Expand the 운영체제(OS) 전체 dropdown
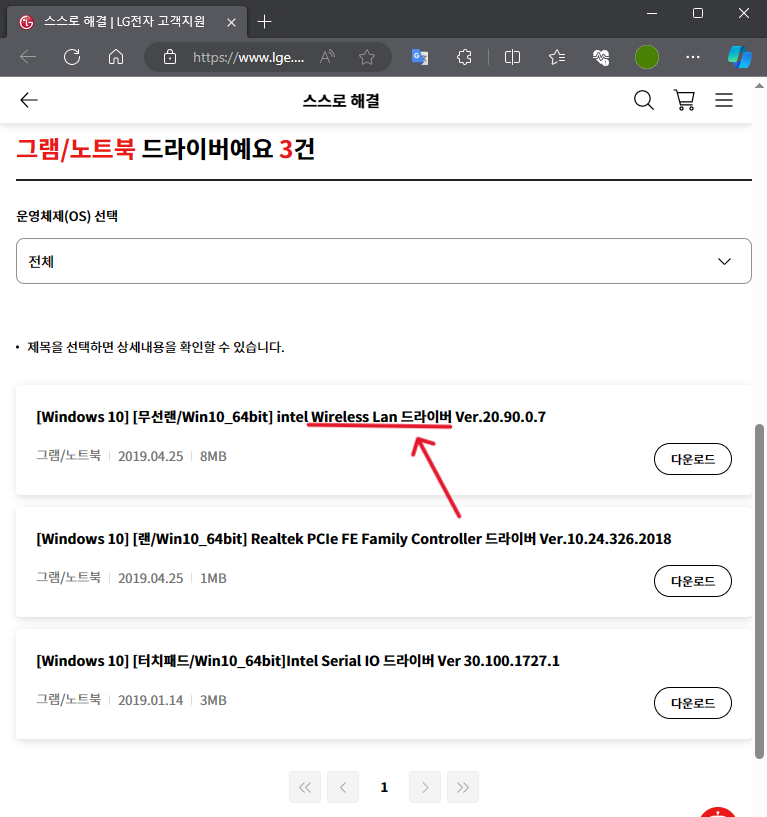The image size is (767, 817). point(384,261)
